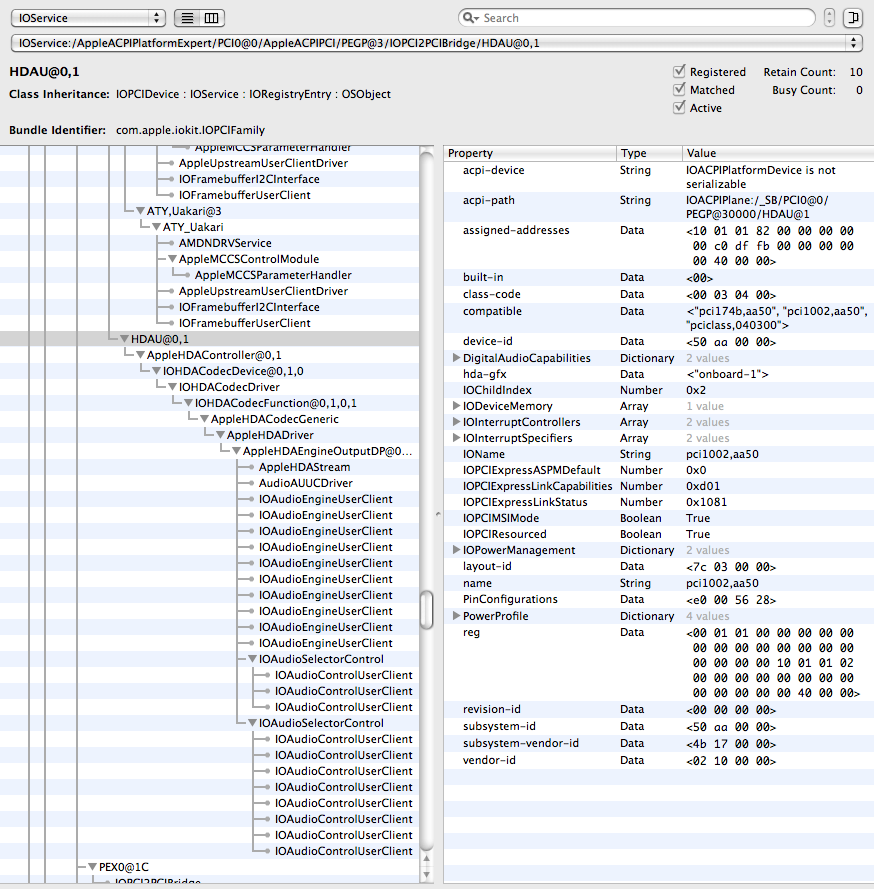The height and width of the screenshot is (889, 874).
Task: Toggle the inspector panel icon beside search
Action: pyautogui.click(x=852, y=18)
